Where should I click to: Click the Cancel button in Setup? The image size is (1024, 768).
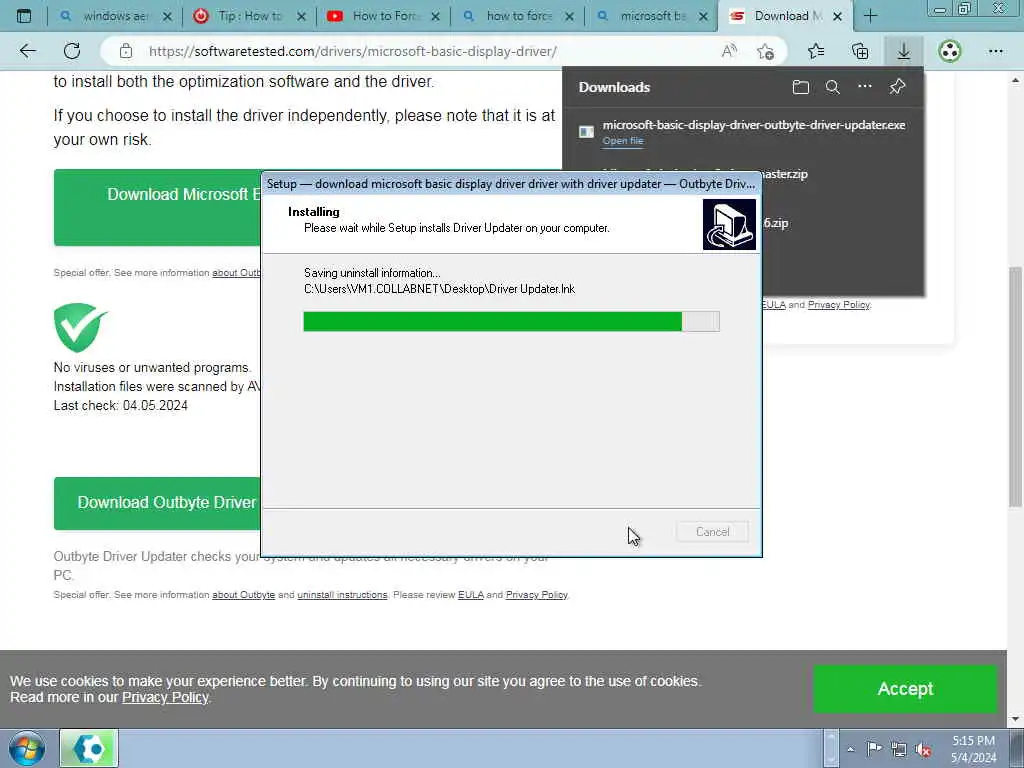click(712, 532)
